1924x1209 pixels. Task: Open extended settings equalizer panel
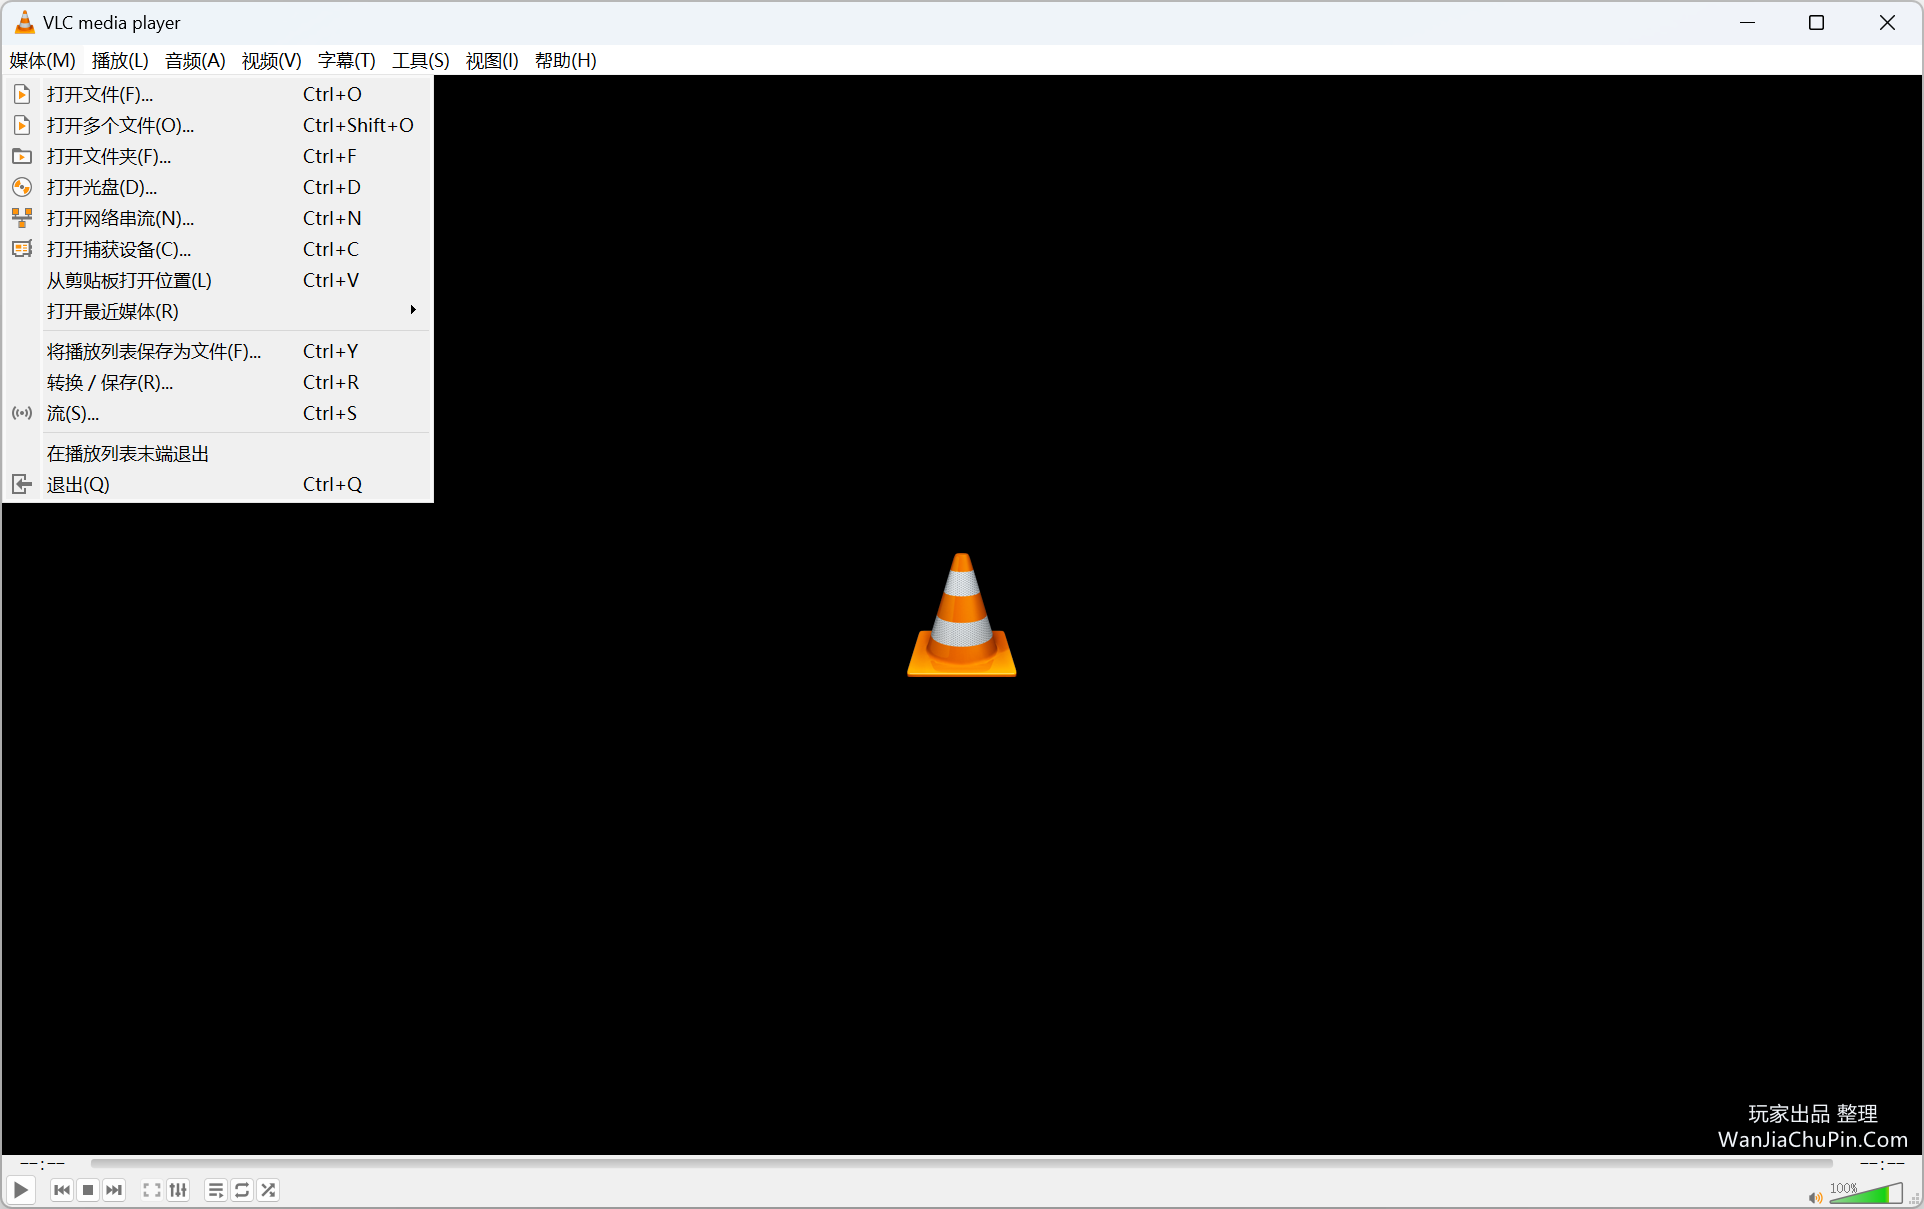coord(178,1190)
